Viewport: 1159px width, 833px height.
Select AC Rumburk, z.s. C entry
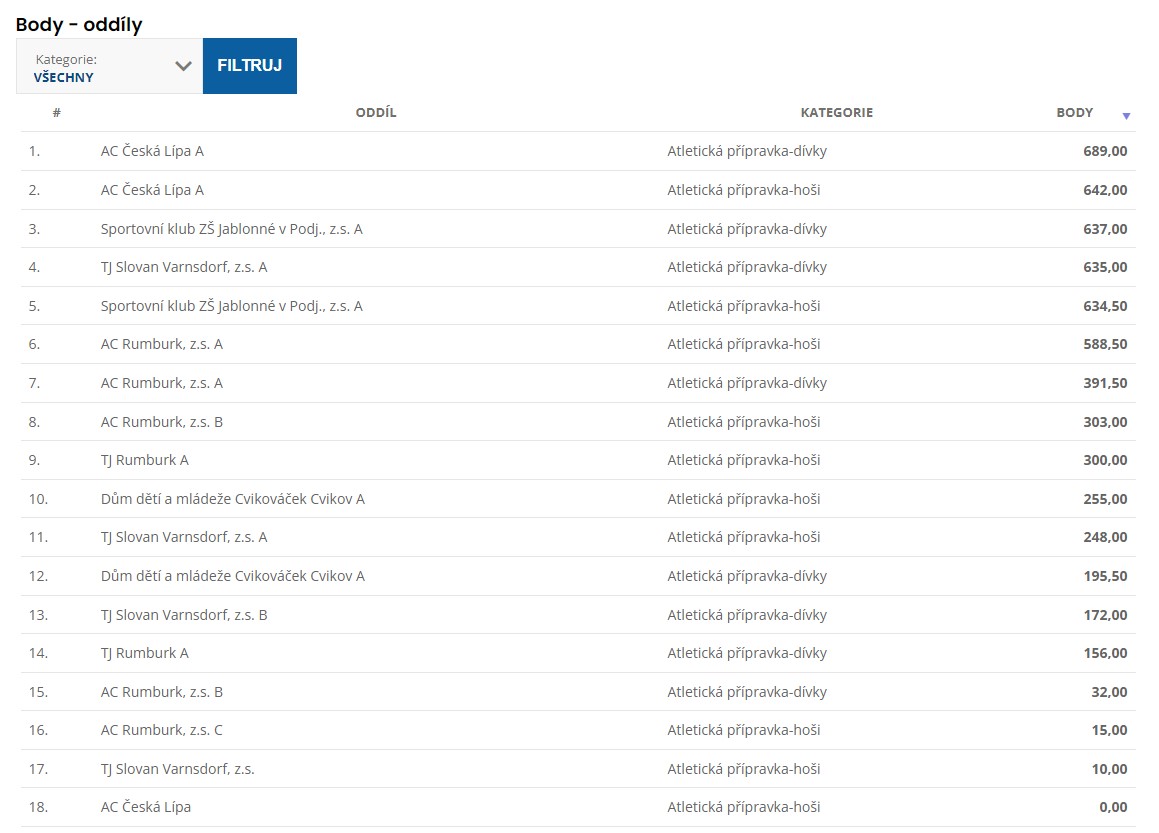click(162, 730)
